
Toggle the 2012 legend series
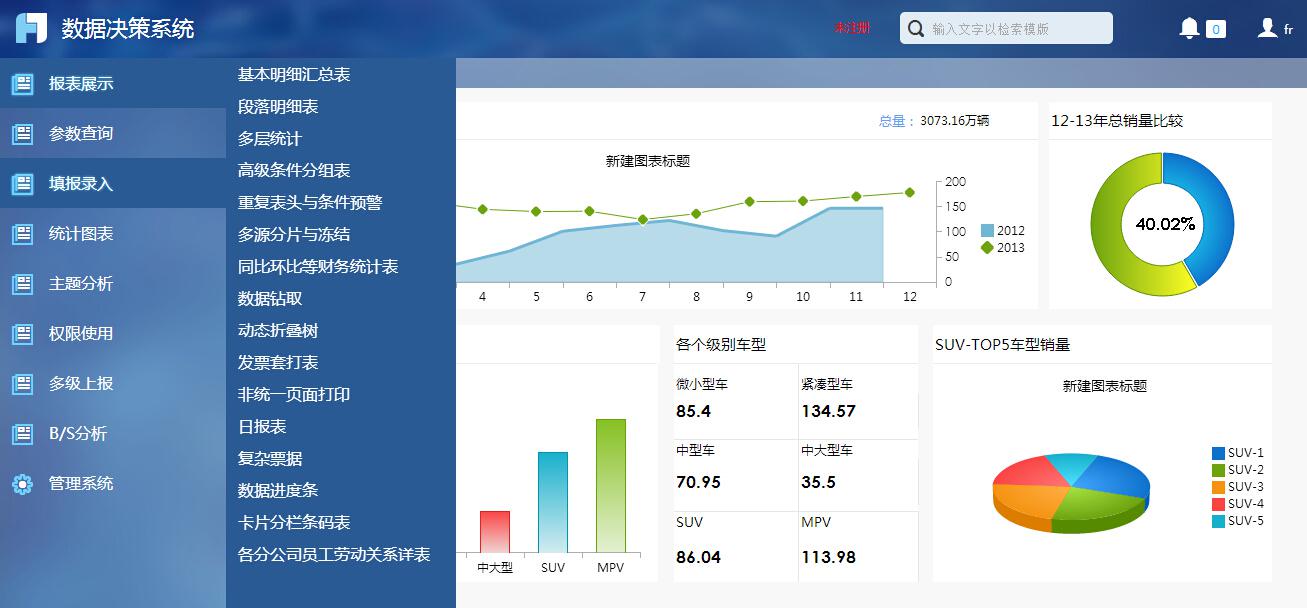tap(1002, 230)
